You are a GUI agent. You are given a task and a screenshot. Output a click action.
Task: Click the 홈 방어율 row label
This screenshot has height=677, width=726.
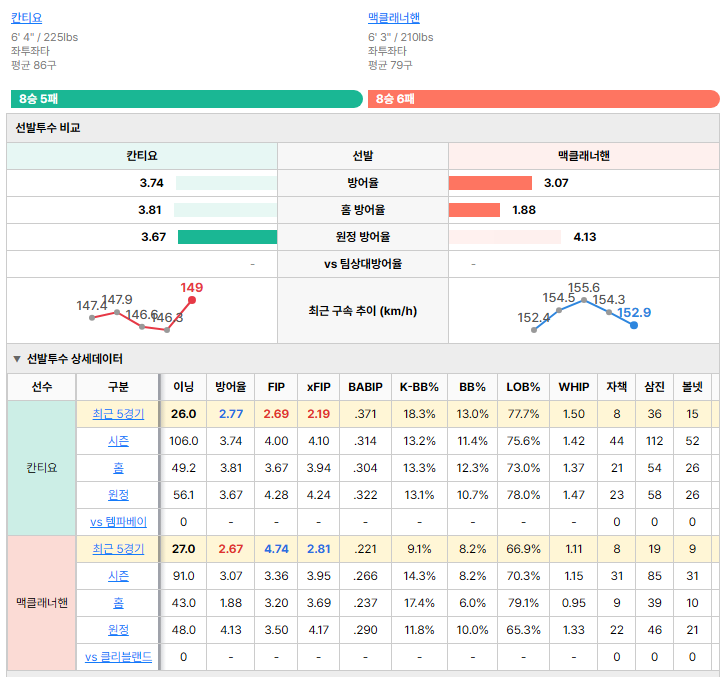363,210
